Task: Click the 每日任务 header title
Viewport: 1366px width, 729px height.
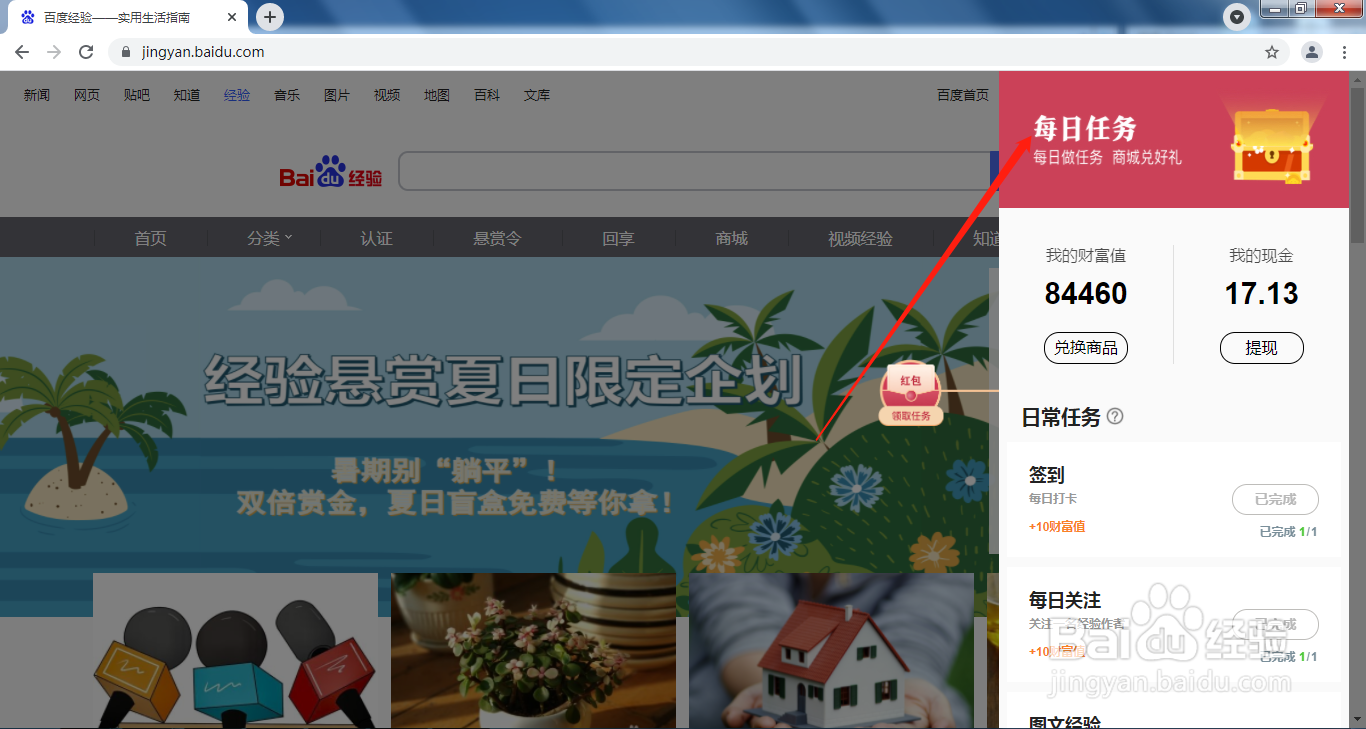Action: point(1085,128)
